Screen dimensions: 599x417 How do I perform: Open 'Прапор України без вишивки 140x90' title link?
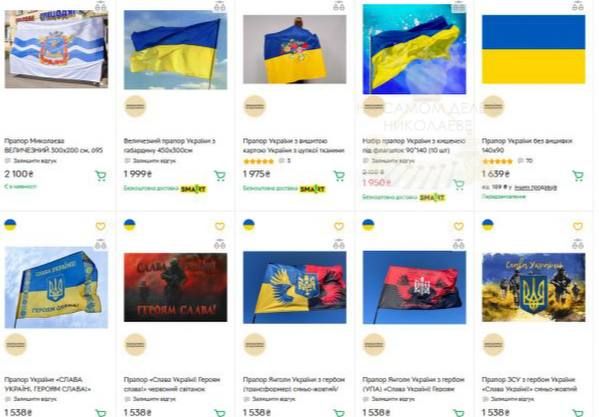pyautogui.click(x=527, y=145)
